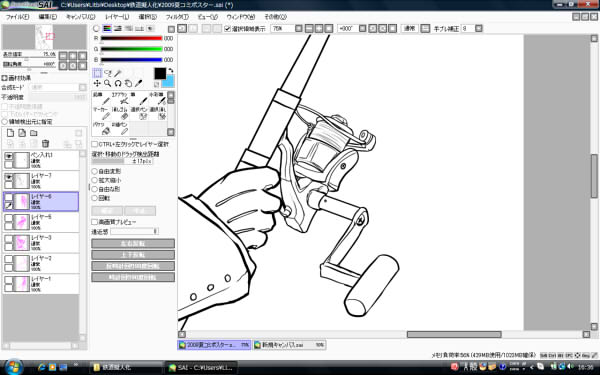
Task: Toggle visibility eye of レイヤー7
Action: (x=9, y=177)
